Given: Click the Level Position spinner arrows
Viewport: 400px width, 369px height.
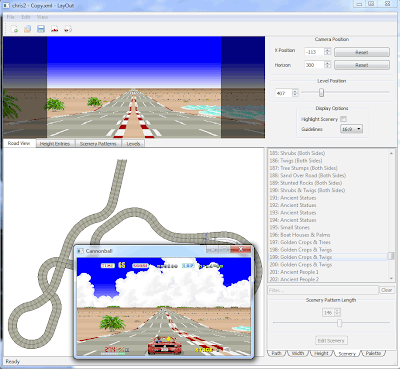Looking at the screenshot, I should 295,93.
